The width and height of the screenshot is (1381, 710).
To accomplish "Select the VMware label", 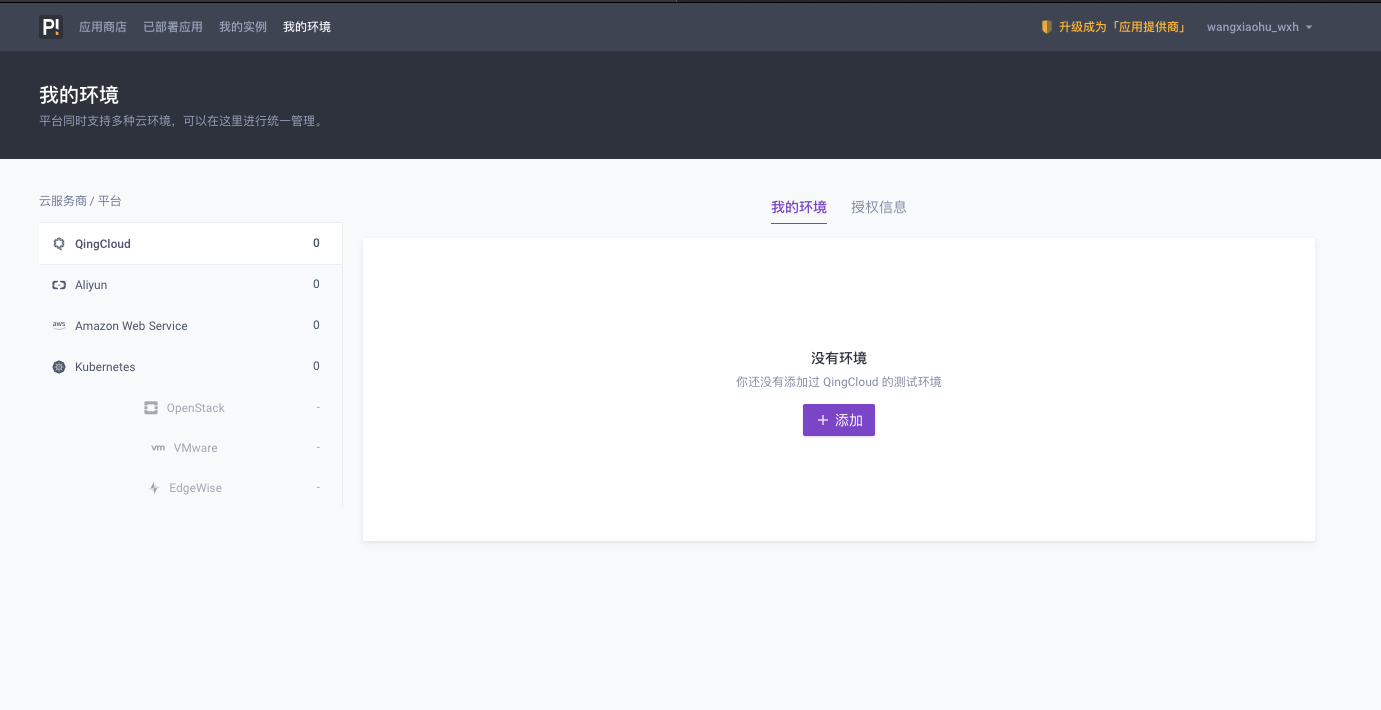I will click(x=196, y=448).
